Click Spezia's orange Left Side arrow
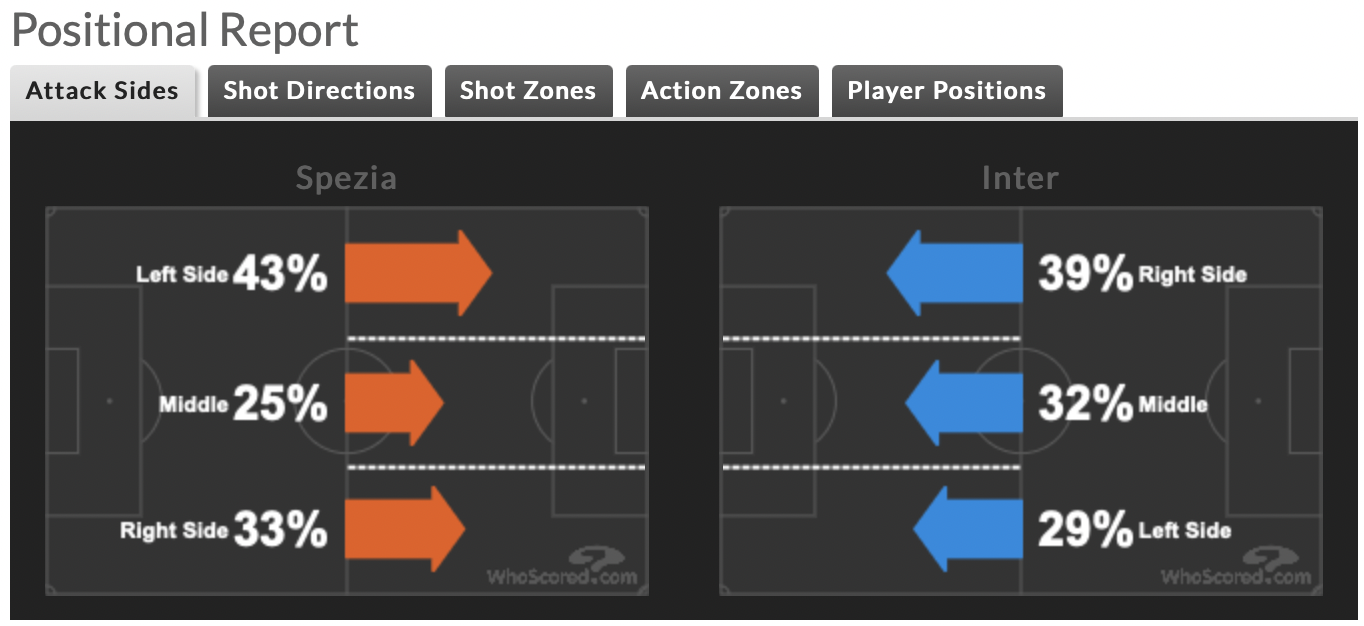Screen dimensions: 1364x626 click(418, 273)
